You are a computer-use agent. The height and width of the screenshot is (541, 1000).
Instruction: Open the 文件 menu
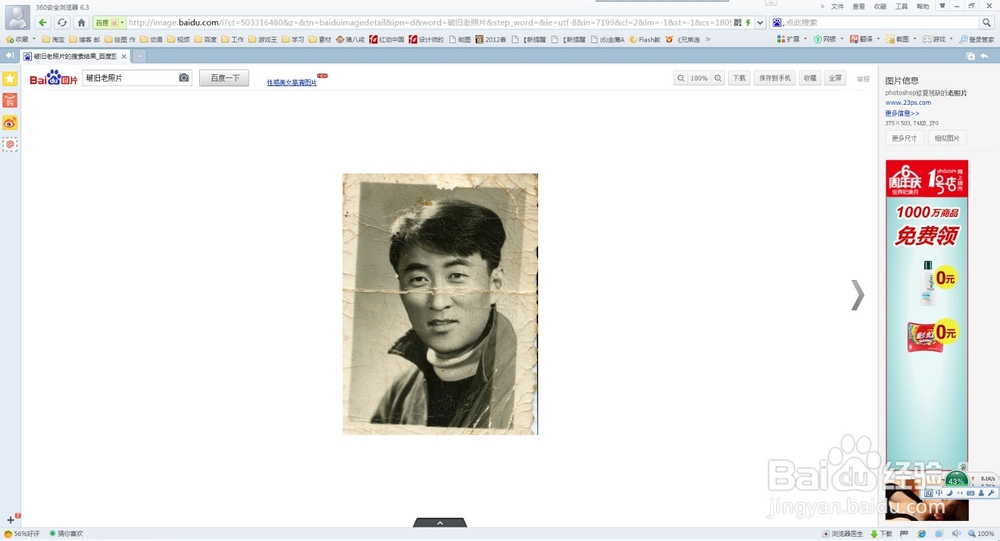pyautogui.click(x=837, y=6)
